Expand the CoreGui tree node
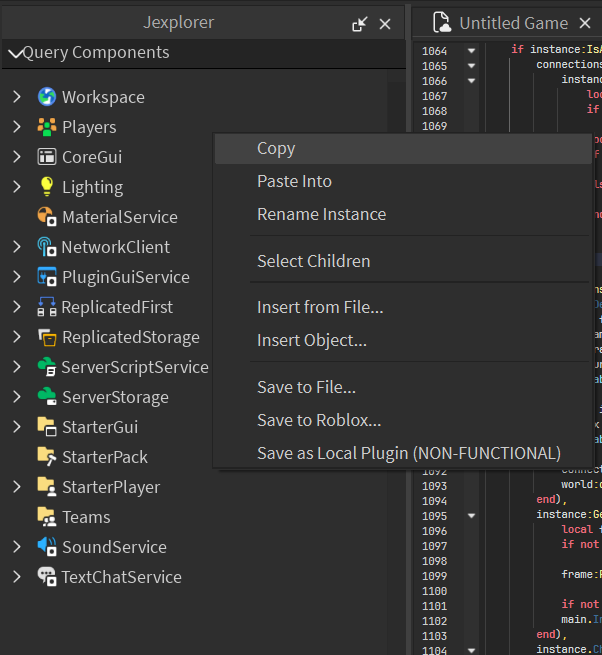602x655 pixels. point(17,157)
